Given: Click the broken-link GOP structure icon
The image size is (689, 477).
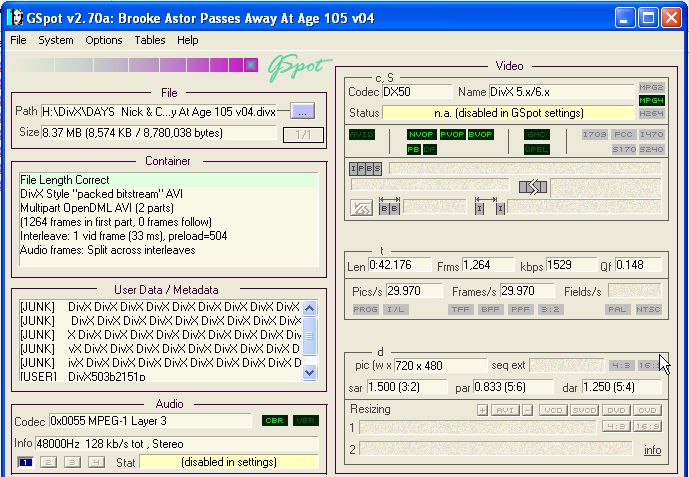Looking at the screenshot, I should (533, 187).
